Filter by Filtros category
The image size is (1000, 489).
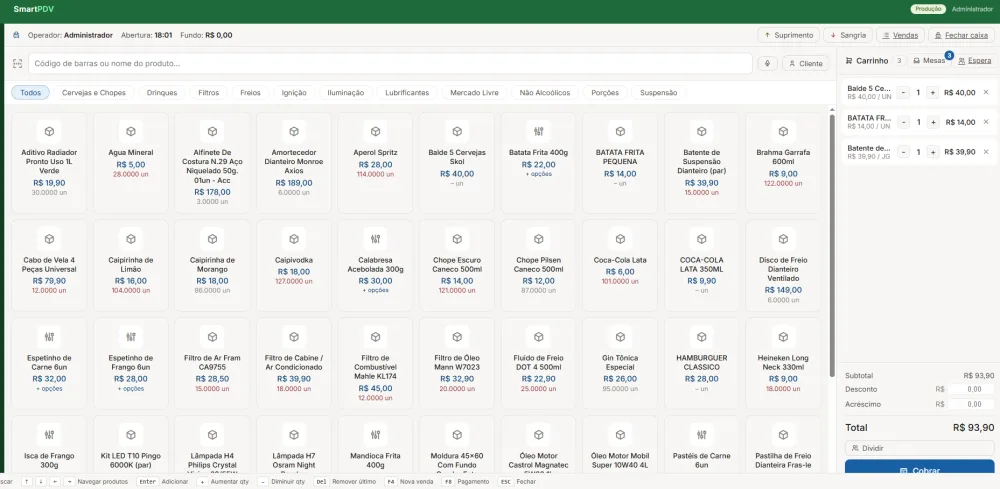[209, 92]
